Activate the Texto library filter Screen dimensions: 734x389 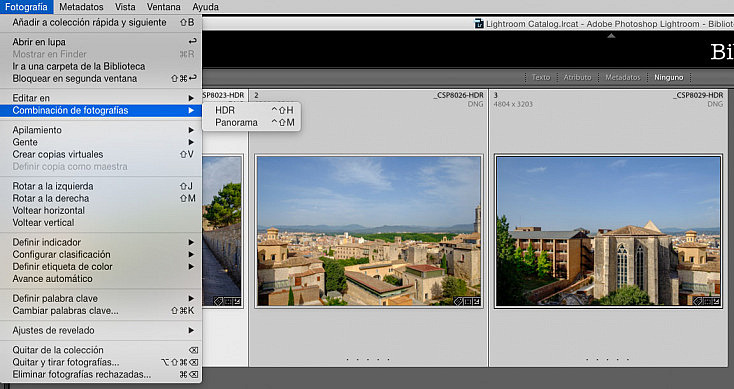coord(541,77)
